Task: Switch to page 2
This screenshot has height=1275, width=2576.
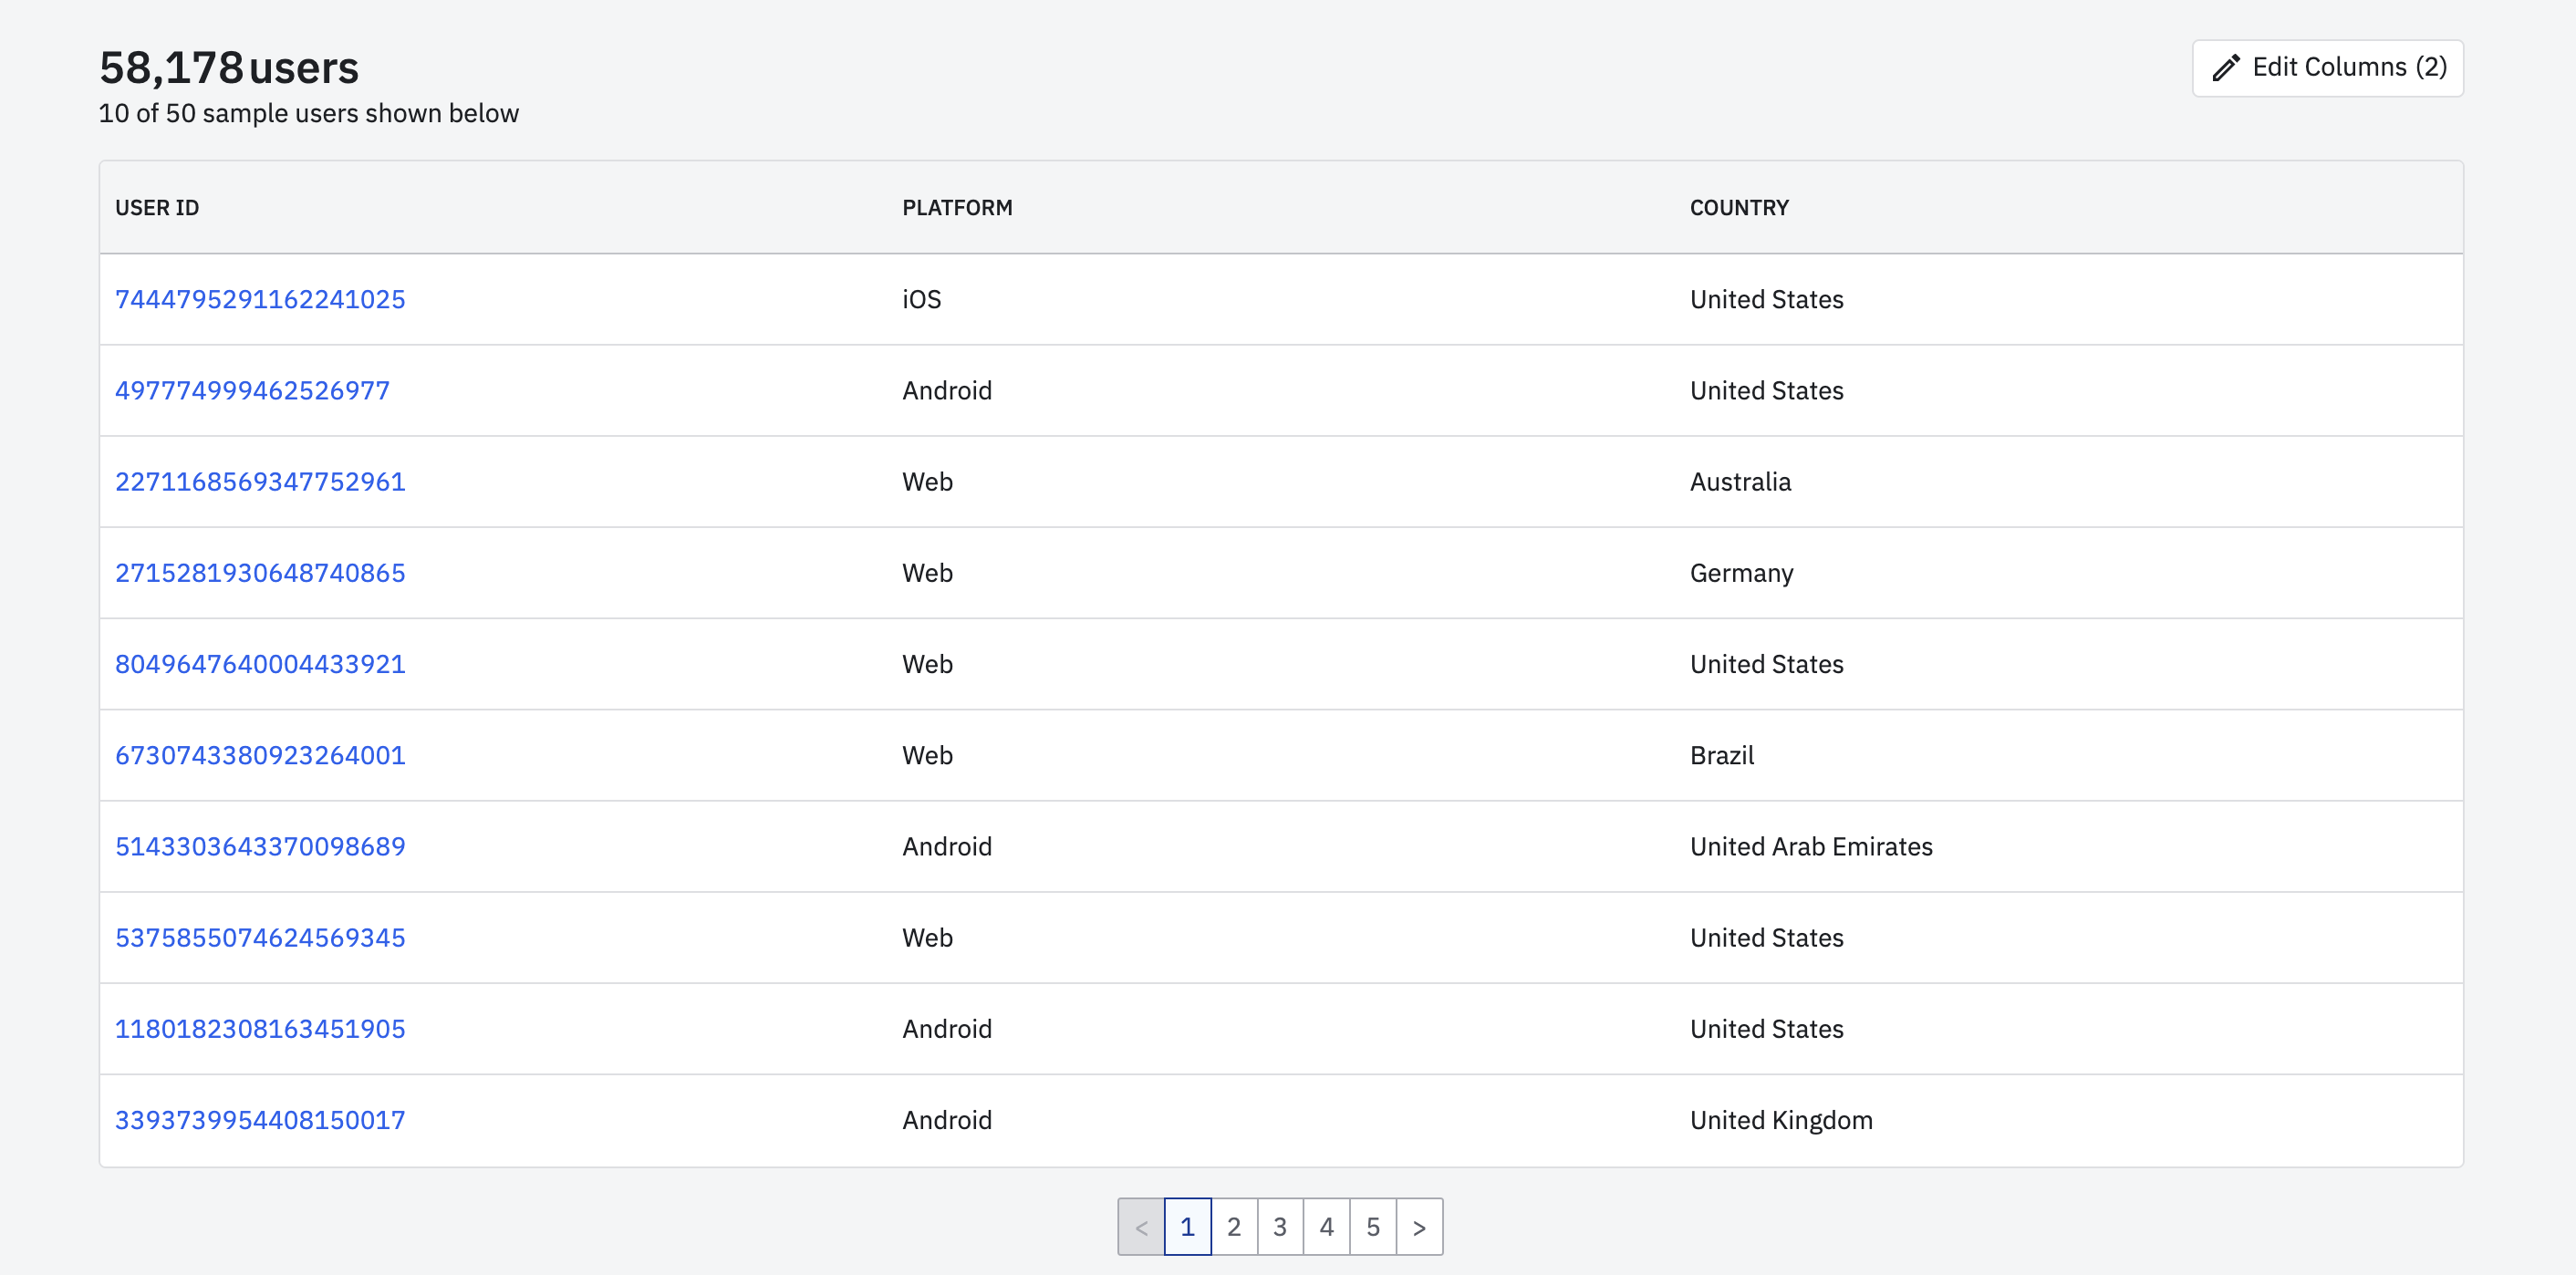Action: point(1233,1227)
